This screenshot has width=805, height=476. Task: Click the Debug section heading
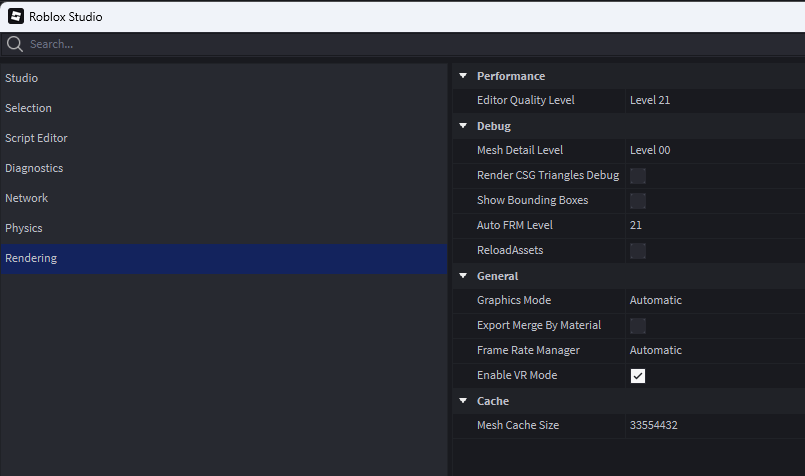click(x=494, y=126)
